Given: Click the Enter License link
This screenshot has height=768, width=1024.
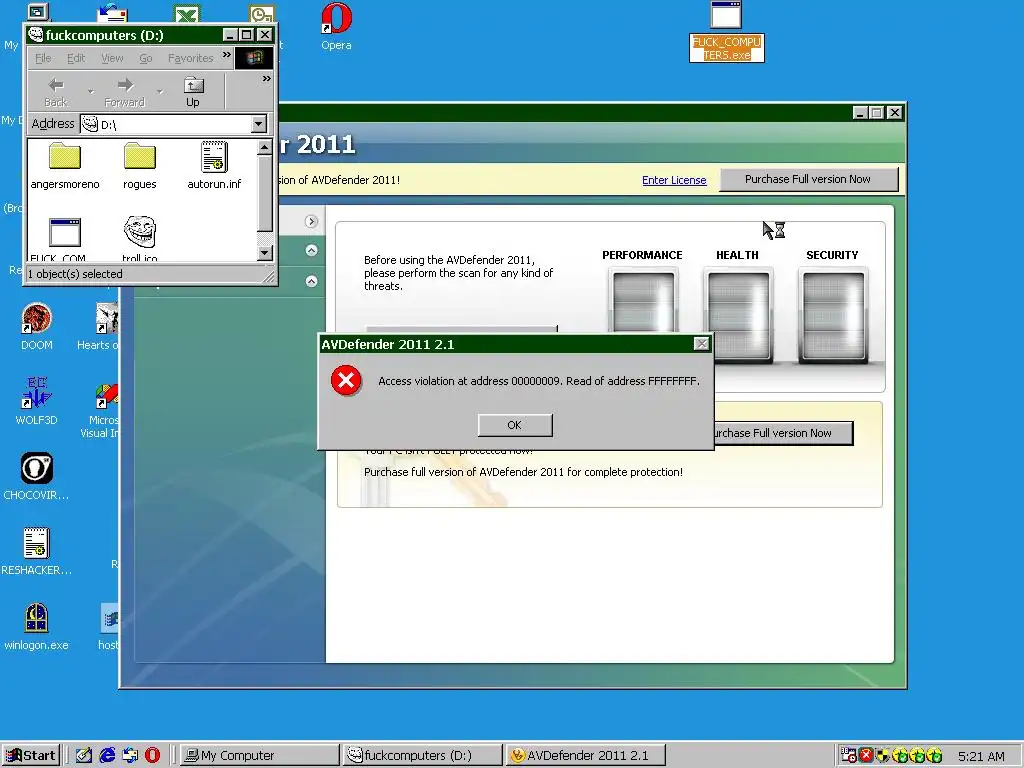Looking at the screenshot, I should (674, 180).
